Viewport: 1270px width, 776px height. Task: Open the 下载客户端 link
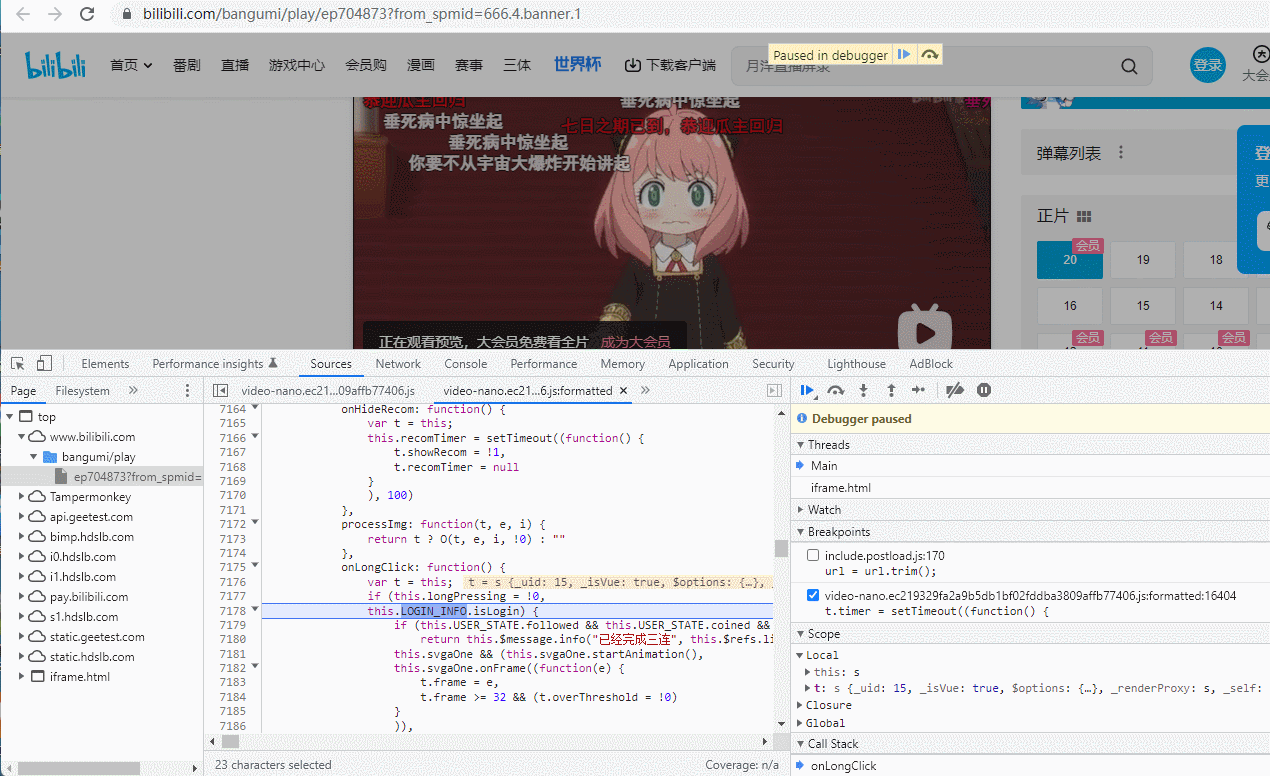click(x=670, y=65)
